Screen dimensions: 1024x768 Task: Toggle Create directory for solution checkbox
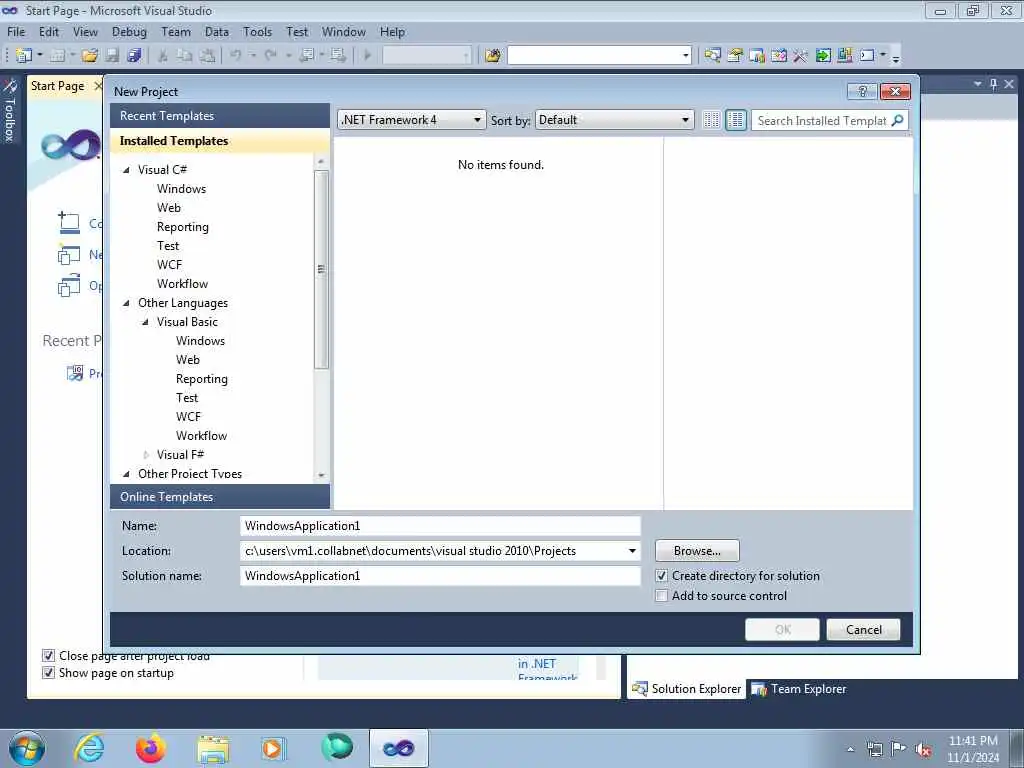662,575
